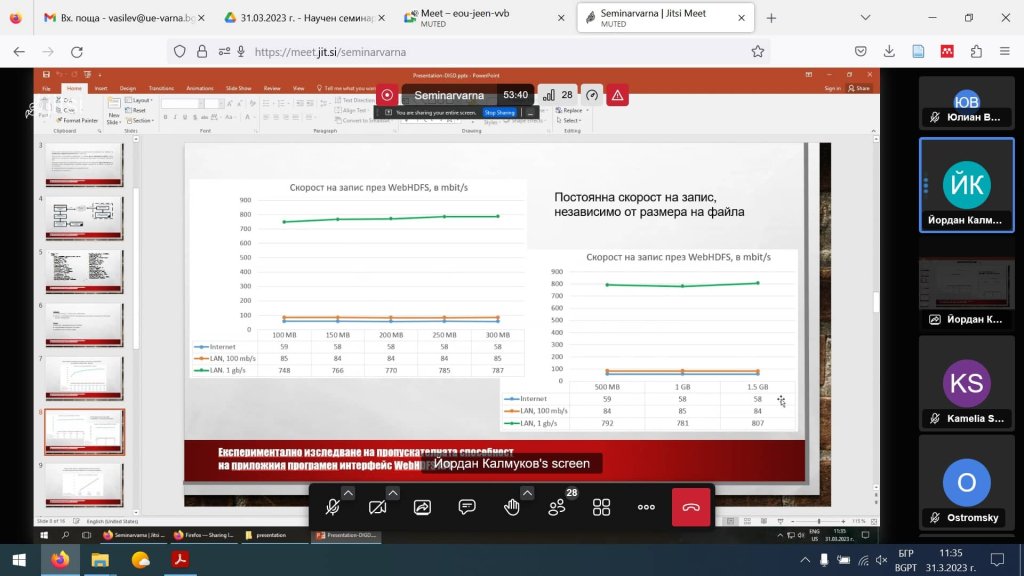Click the Format Painter button
Viewport: 1024px width, 576px height.
pyautogui.click(x=77, y=121)
